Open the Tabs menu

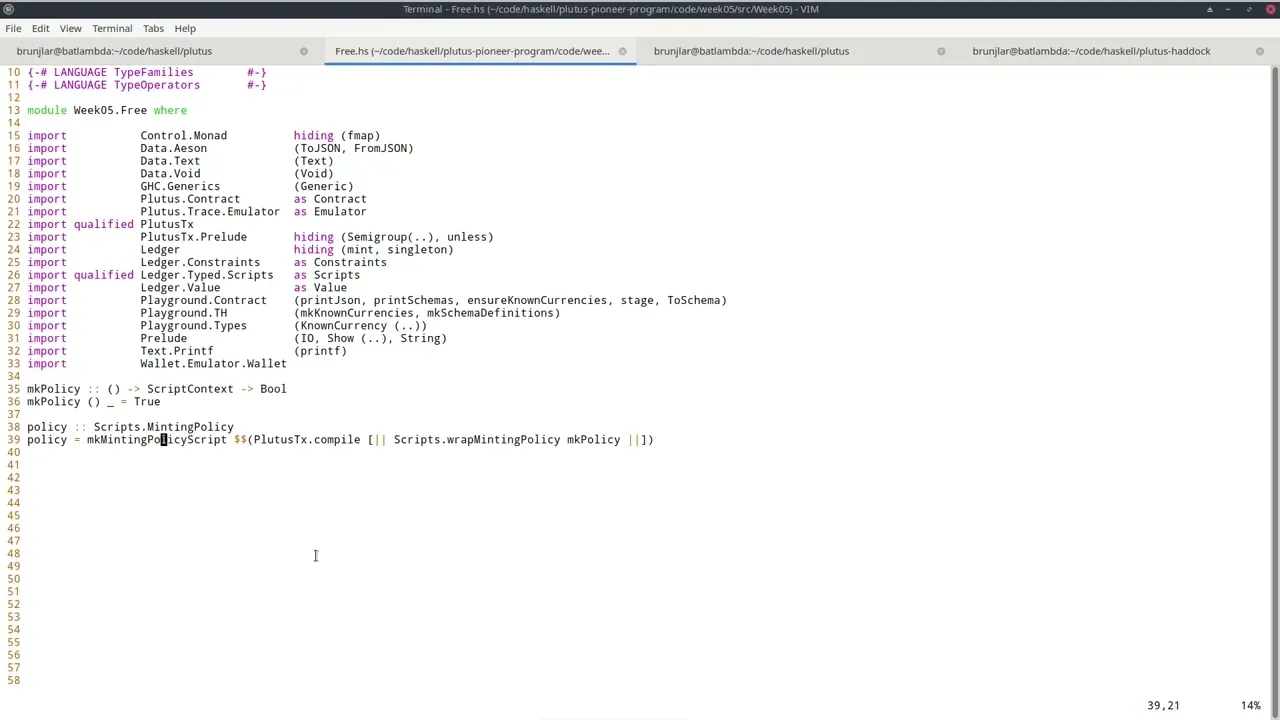tap(153, 28)
